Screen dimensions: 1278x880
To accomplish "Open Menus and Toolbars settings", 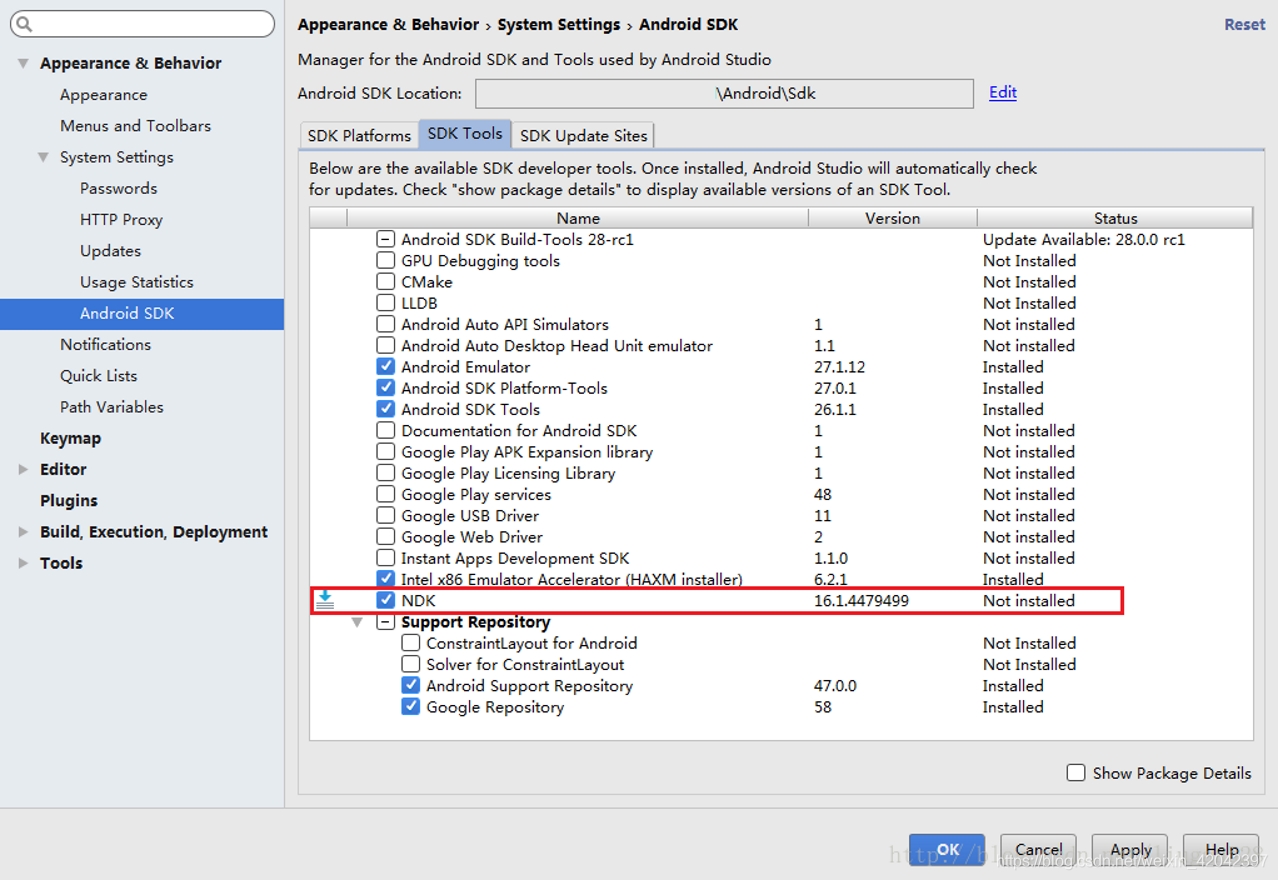I will click(x=135, y=126).
